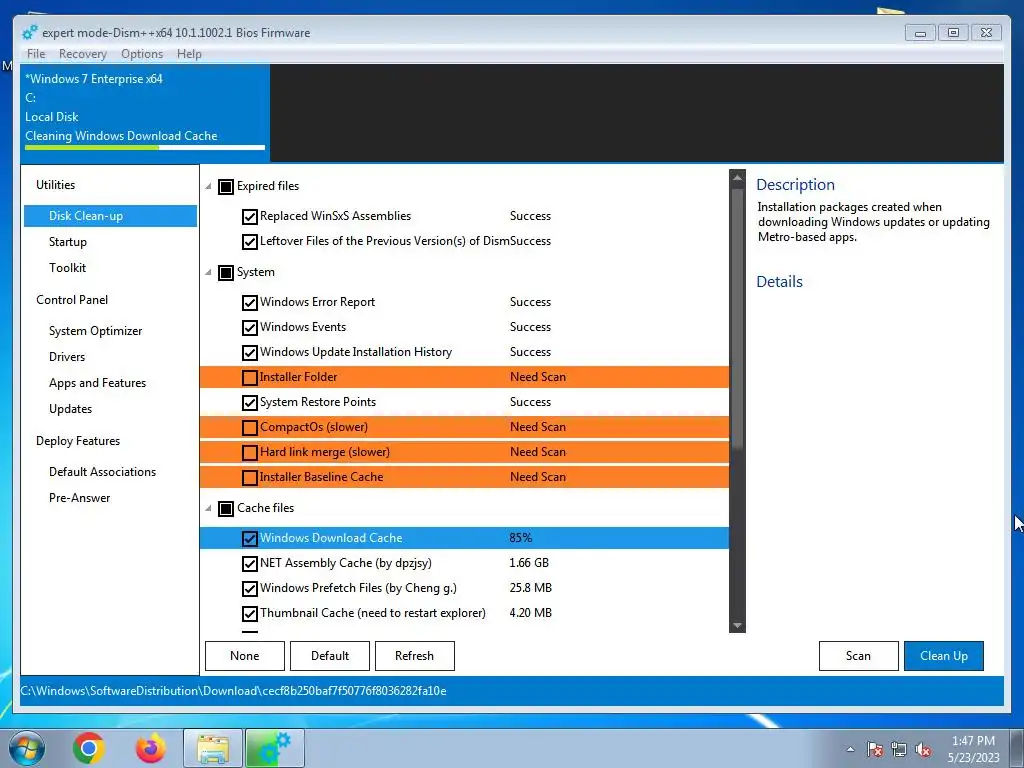
Task: Select the Windows 7 Enterprise x64 image tile
Action: click(145, 112)
